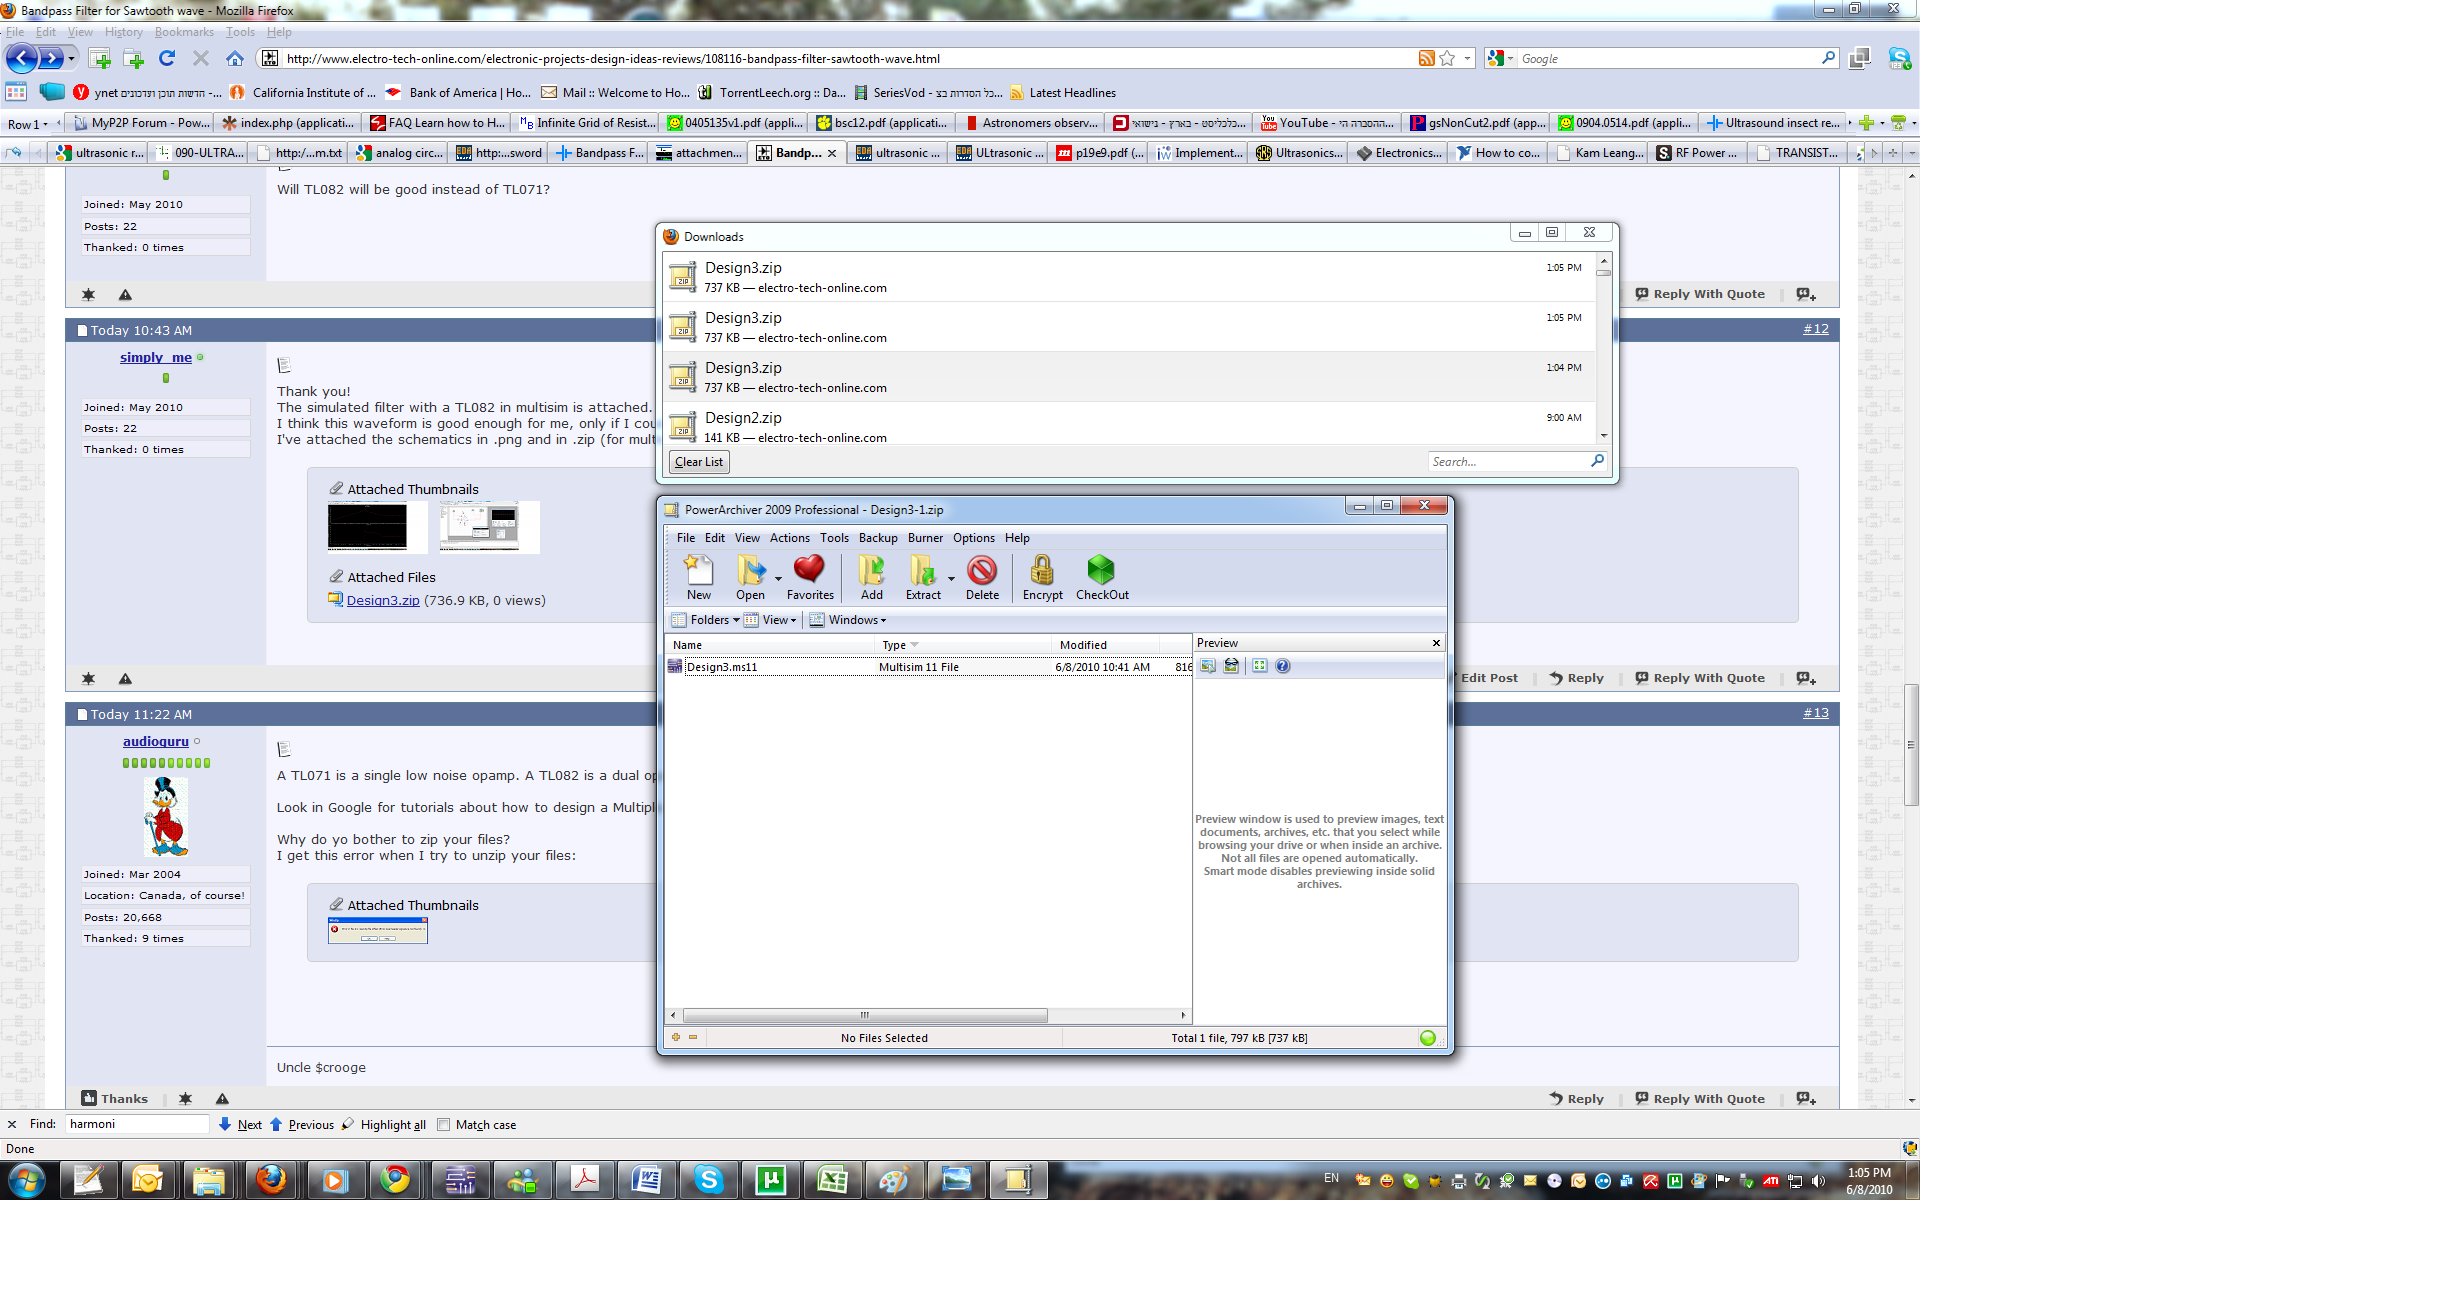This screenshot has width=2441, height=1293.
Task: Open PowerArchiver Favorites heart icon
Action: tap(810, 578)
